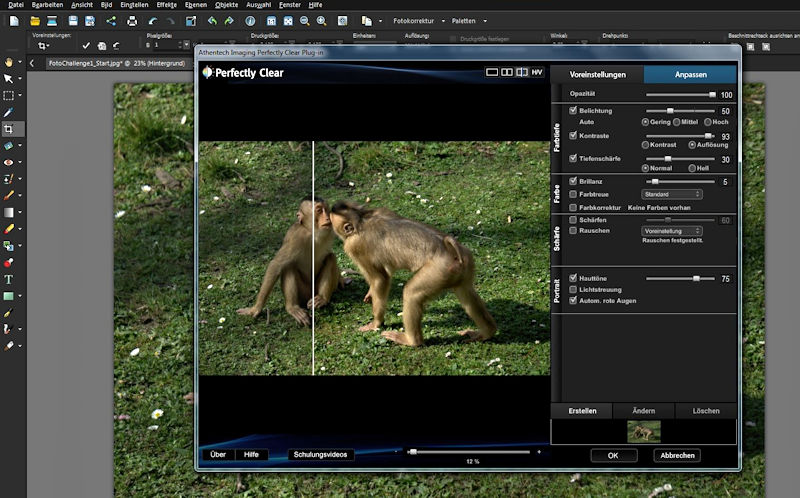Pick the Text tool
The width and height of the screenshot is (800, 498).
[x=8, y=280]
